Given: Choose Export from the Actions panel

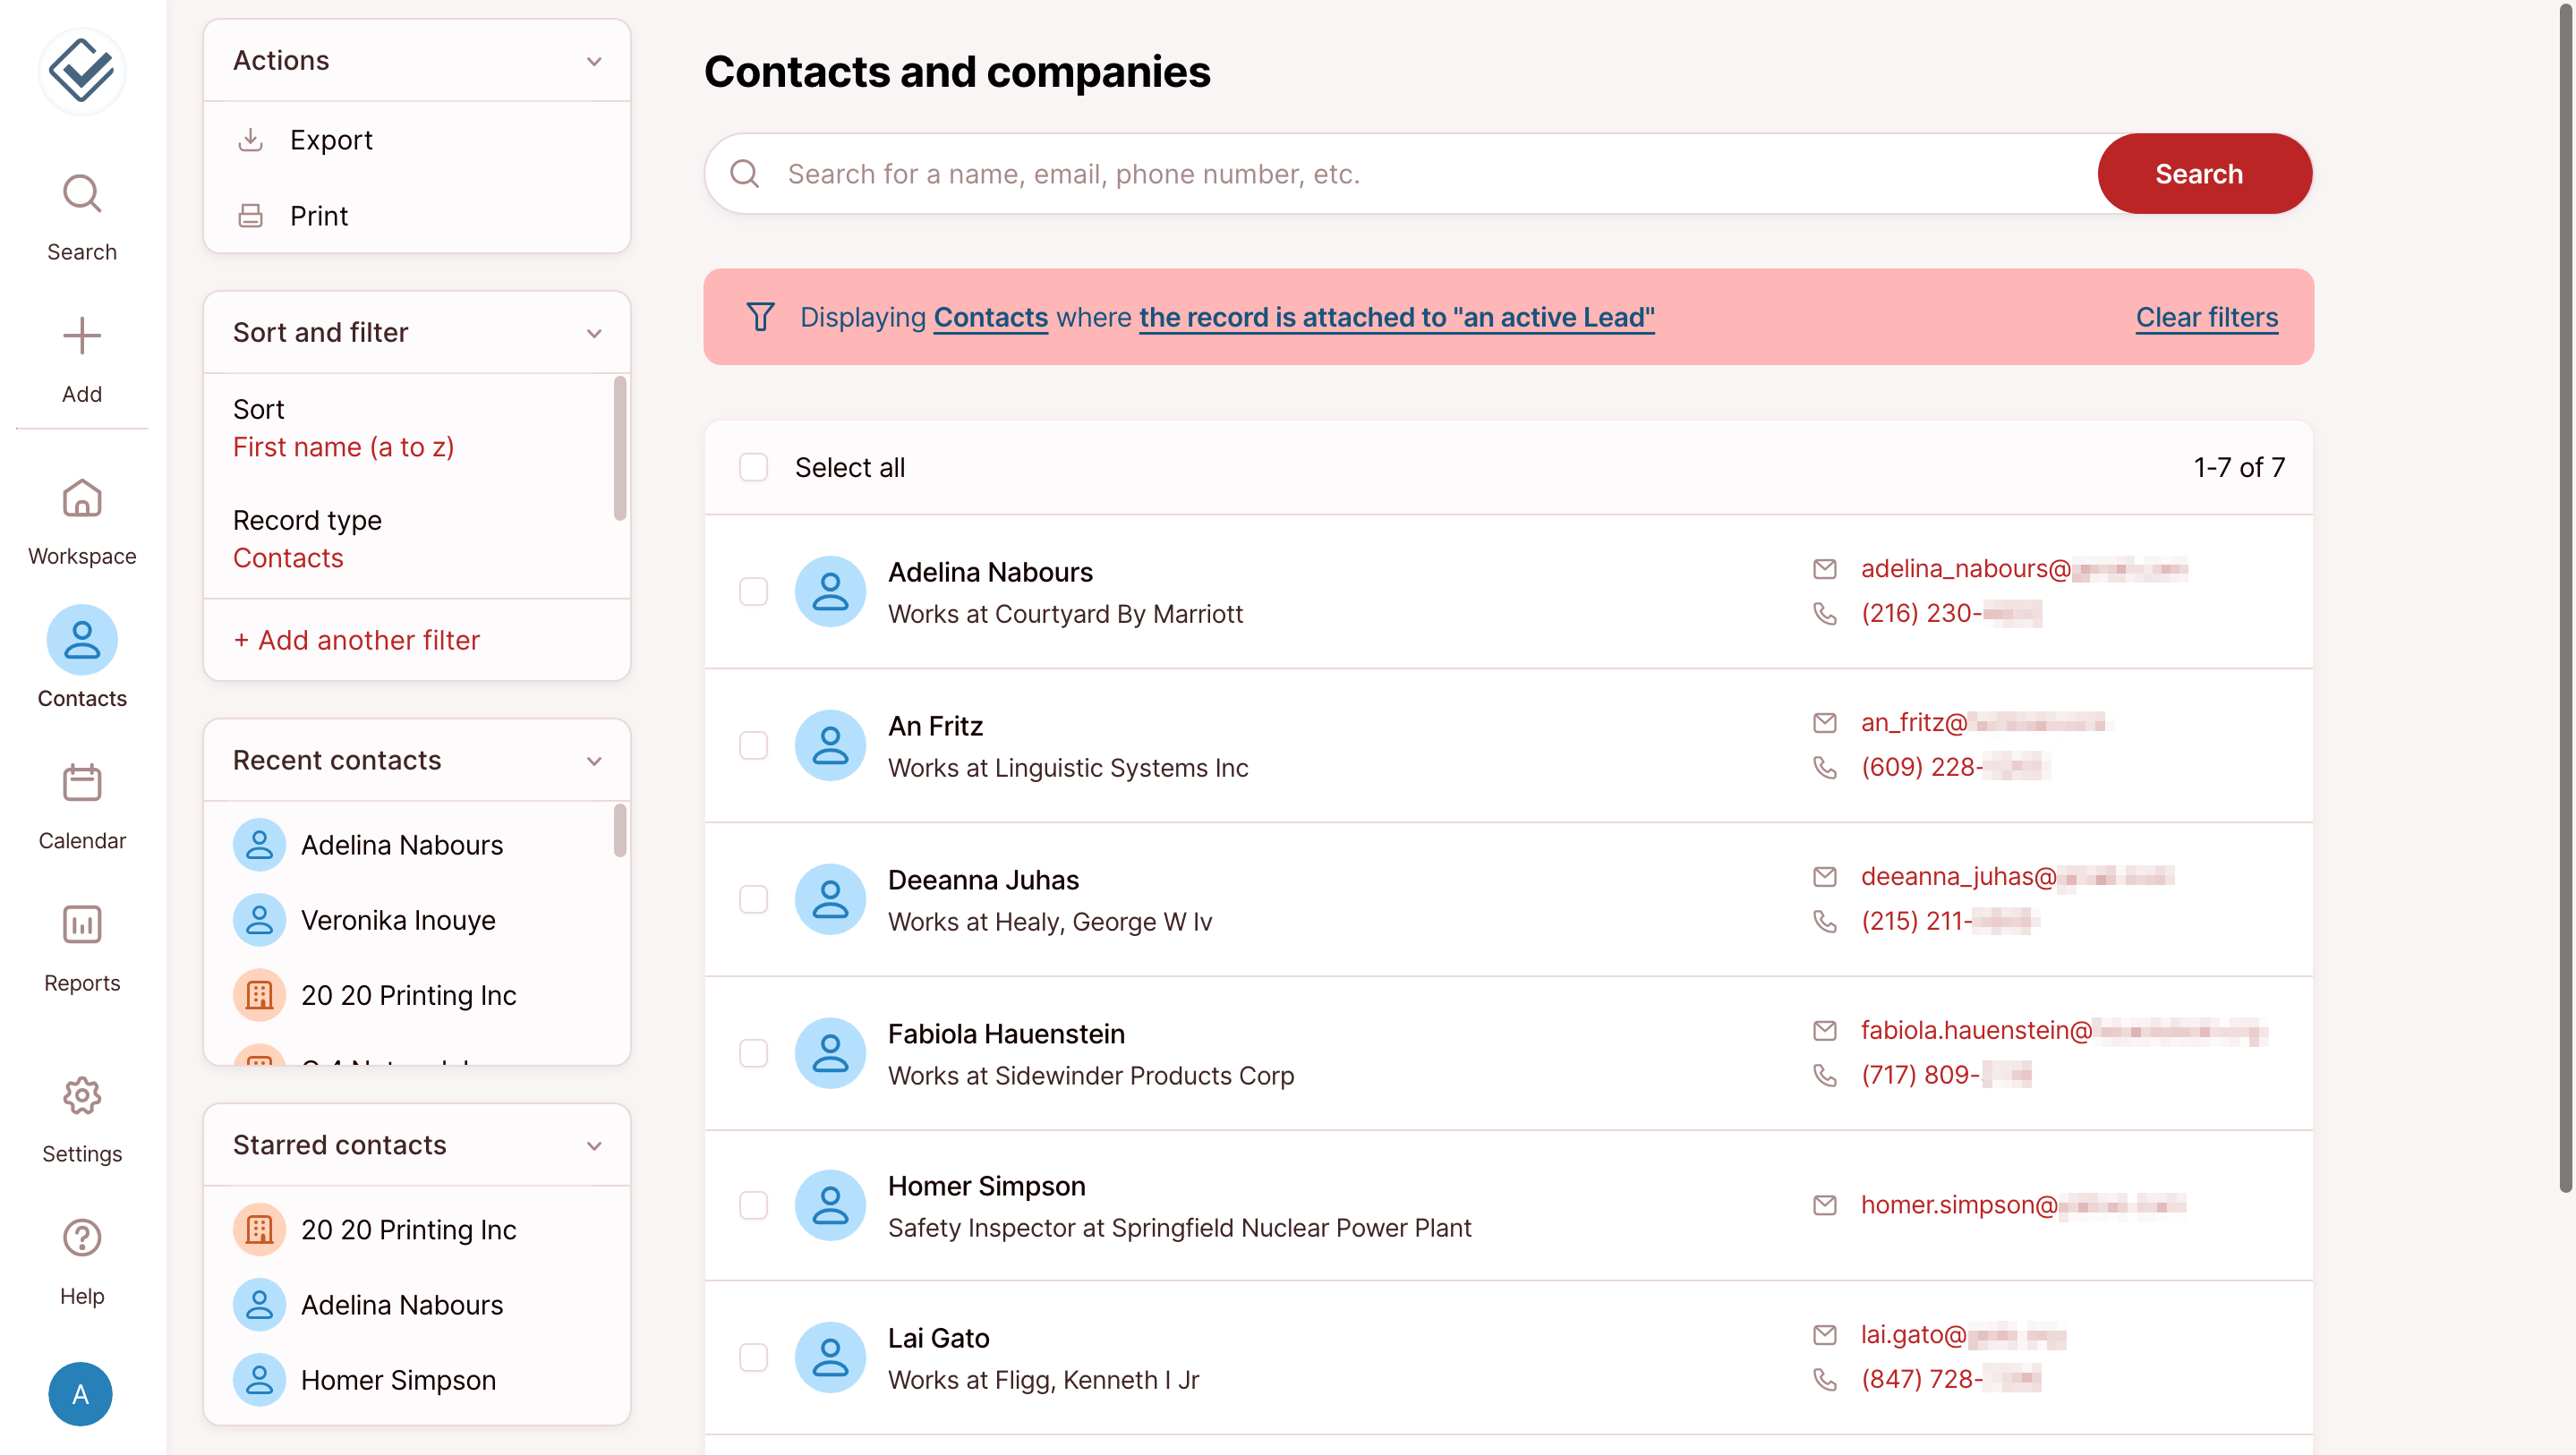Looking at the screenshot, I should 331,139.
